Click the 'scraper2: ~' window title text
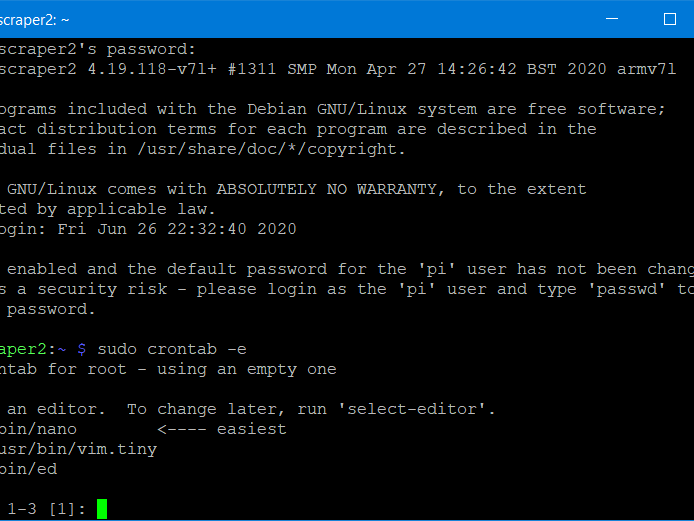Image resolution: width=694 pixels, height=521 pixels. [35, 20]
